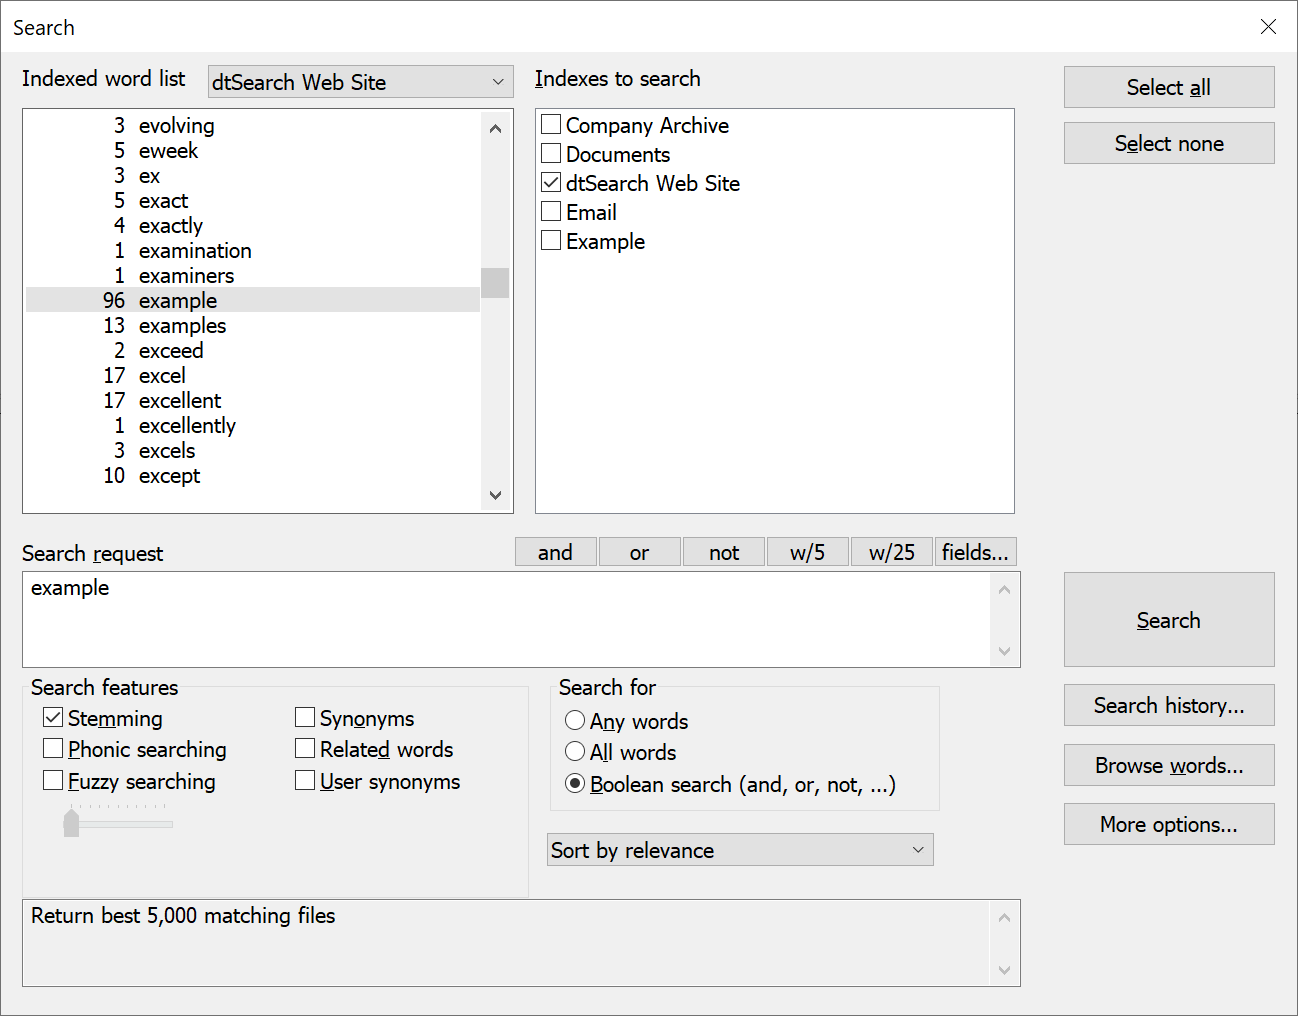Enable Phonic searching

click(53, 749)
